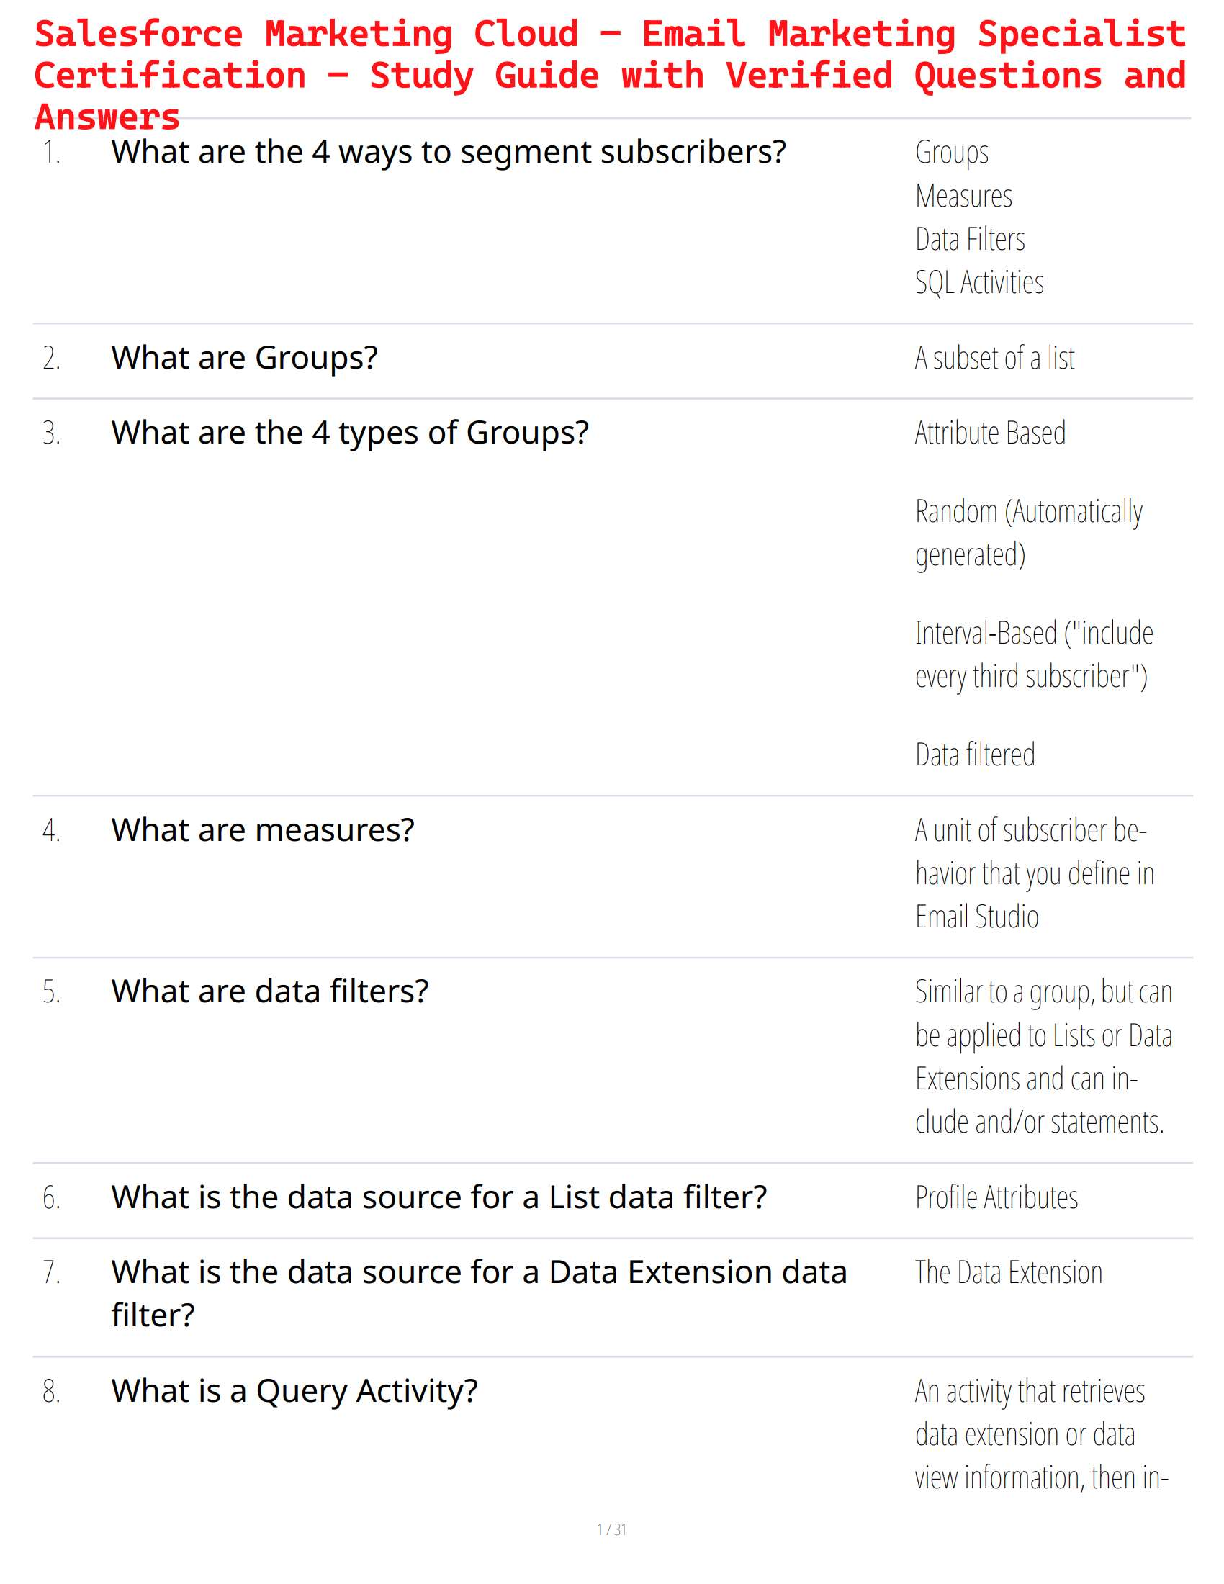
Task: Click question 1 about segmenting subscribers
Action: pyautogui.click(x=448, y=152)
